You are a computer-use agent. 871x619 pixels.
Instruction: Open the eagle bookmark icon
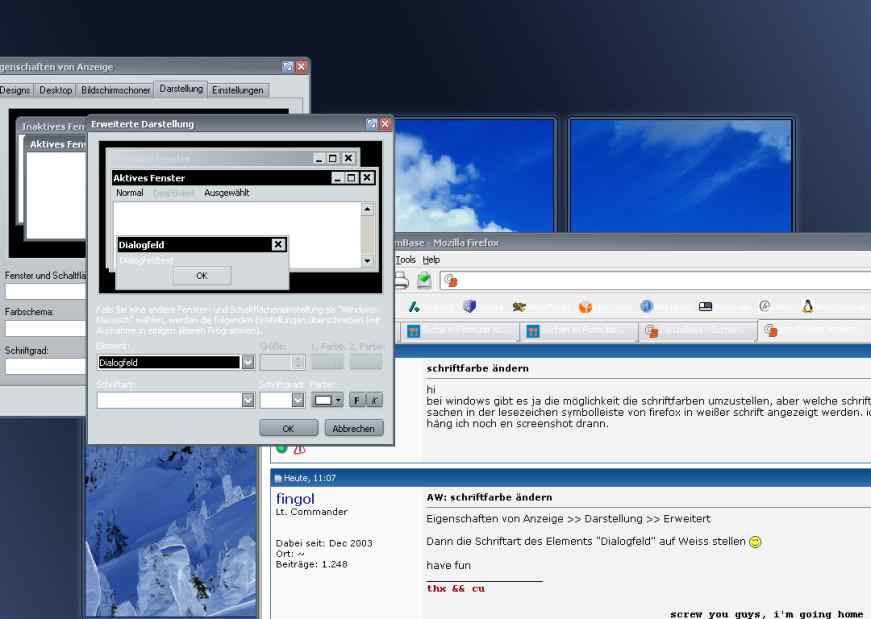pos(519,306)
